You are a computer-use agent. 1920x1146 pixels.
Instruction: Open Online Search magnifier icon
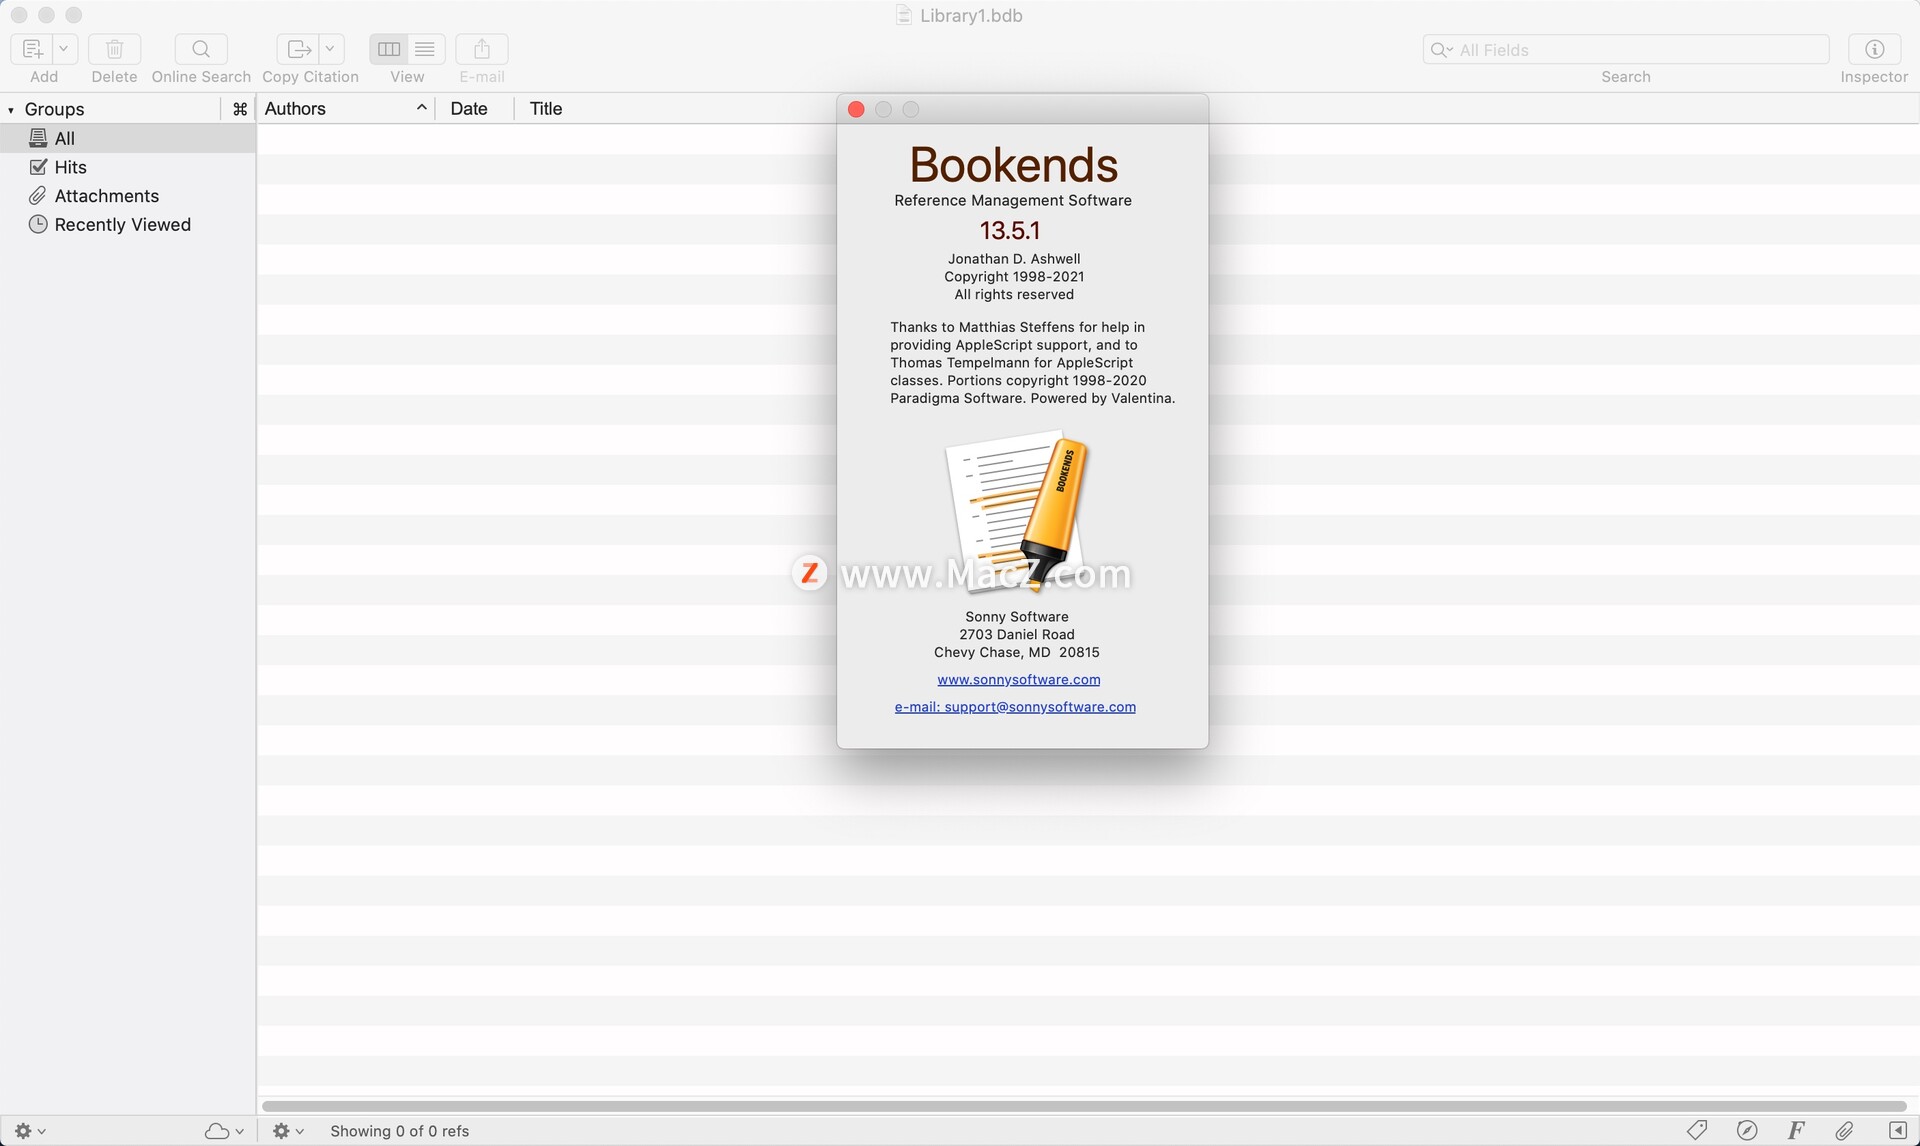(x=201, y=49)
